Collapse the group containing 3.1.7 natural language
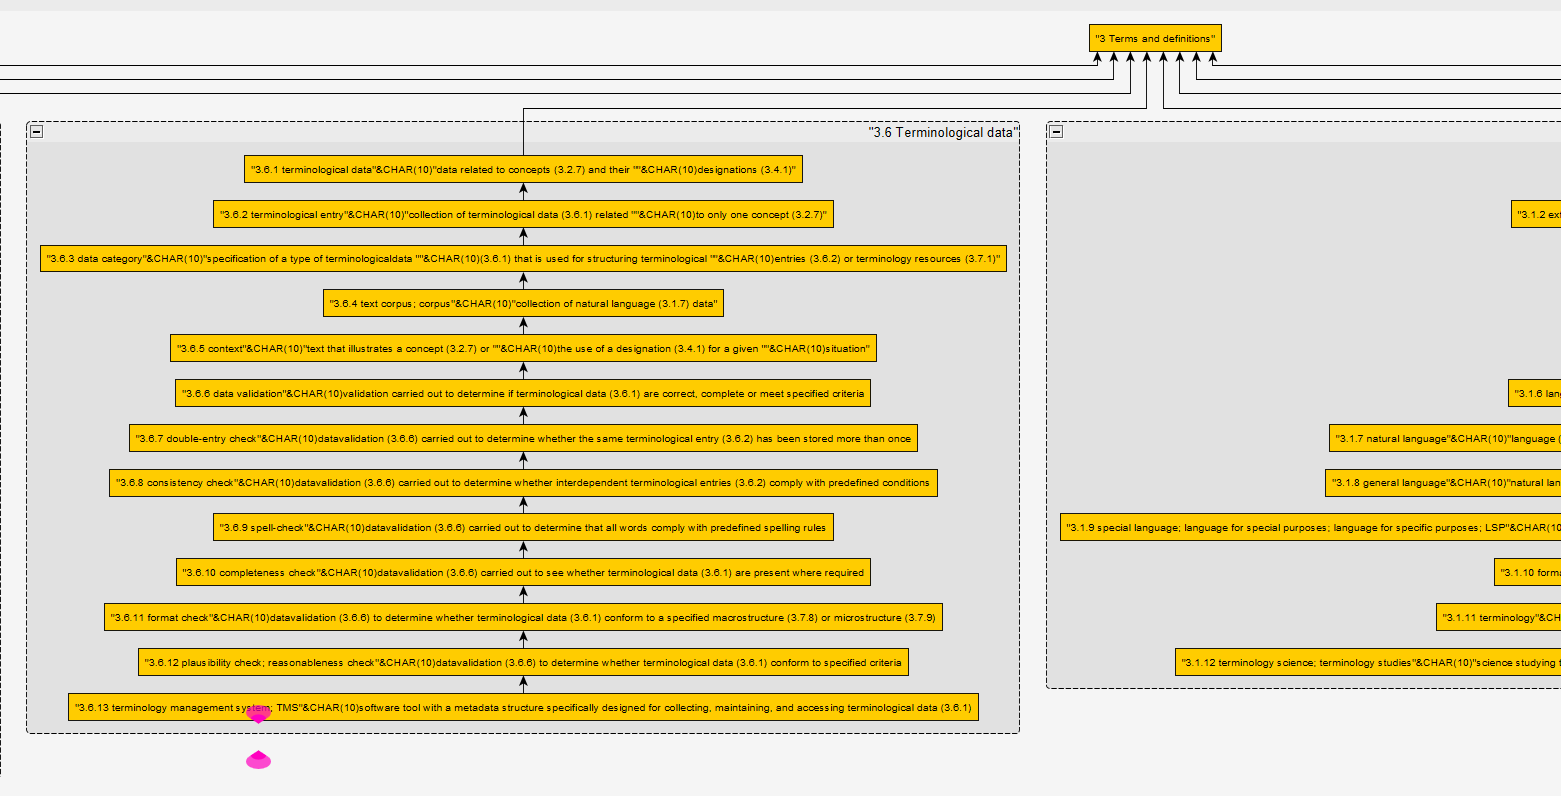 [1056, 131]
